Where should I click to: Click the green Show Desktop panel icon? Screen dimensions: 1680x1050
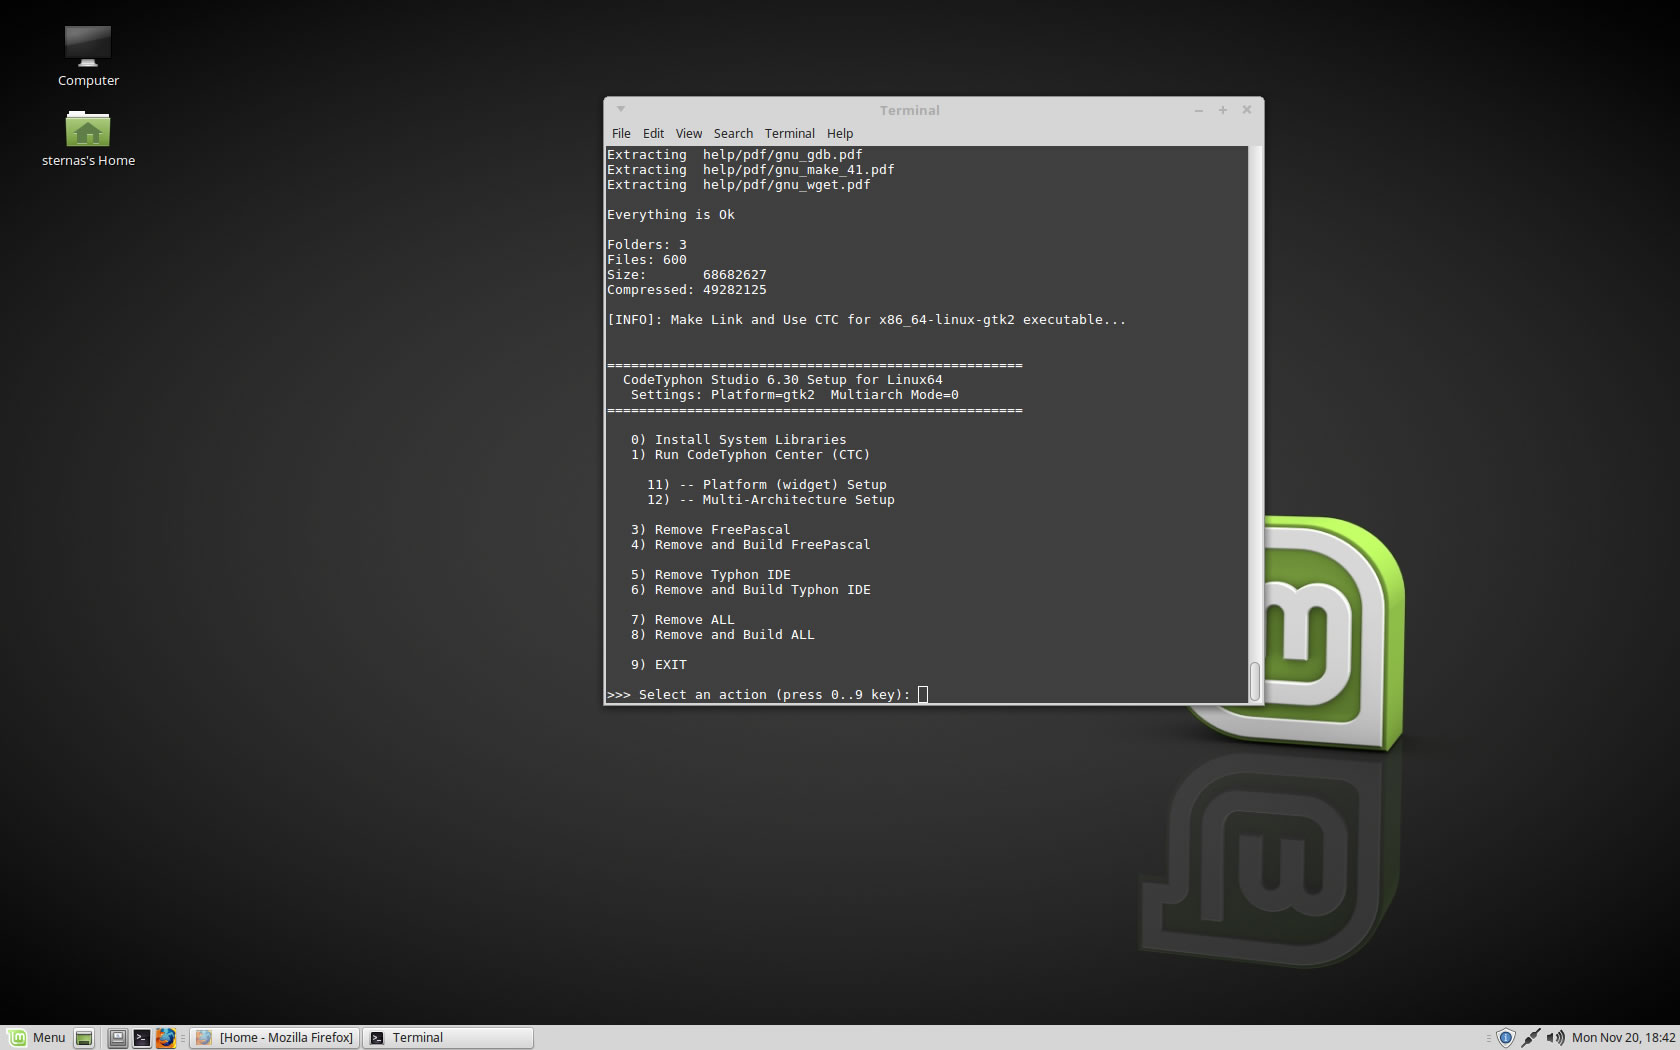coord(85,1038)
